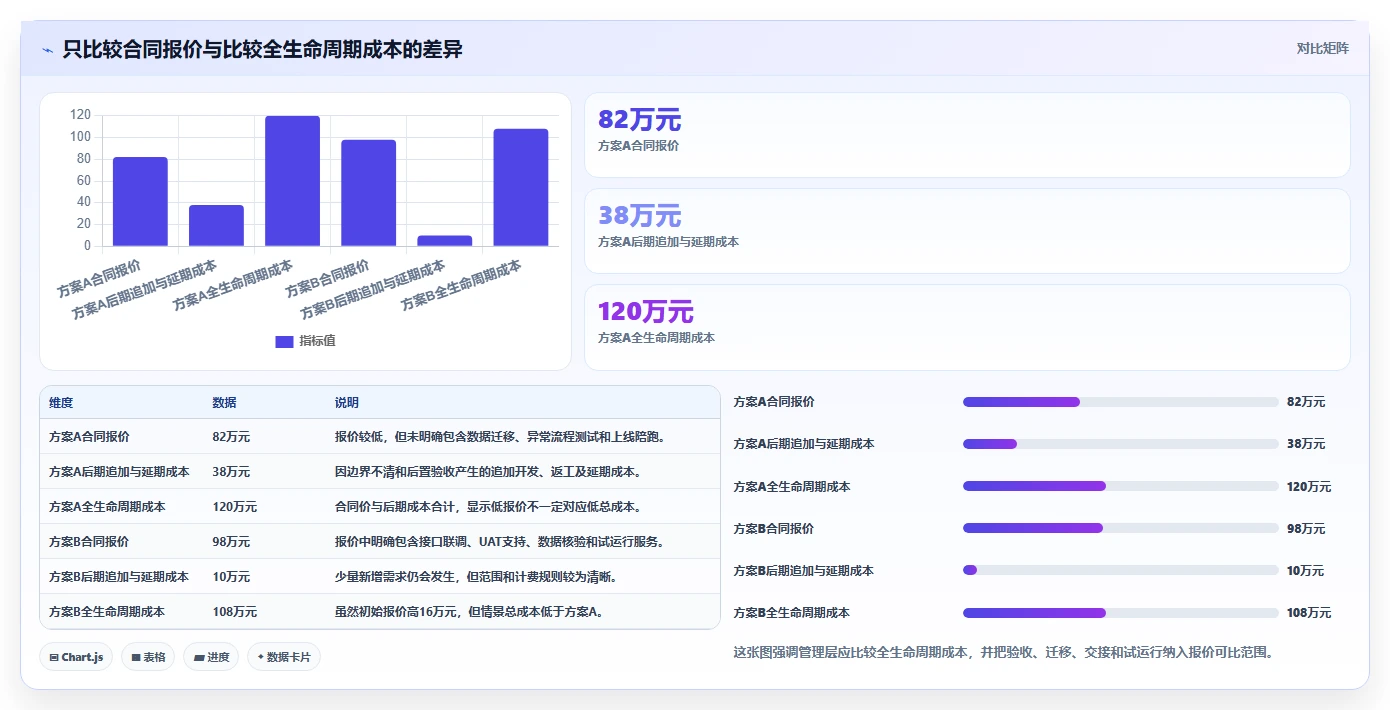Image resolution: width=1390 pixels, height=710 pixels.
Task: Click the 对比矩阵 label in the header
Action: (x=1322, y=48)
